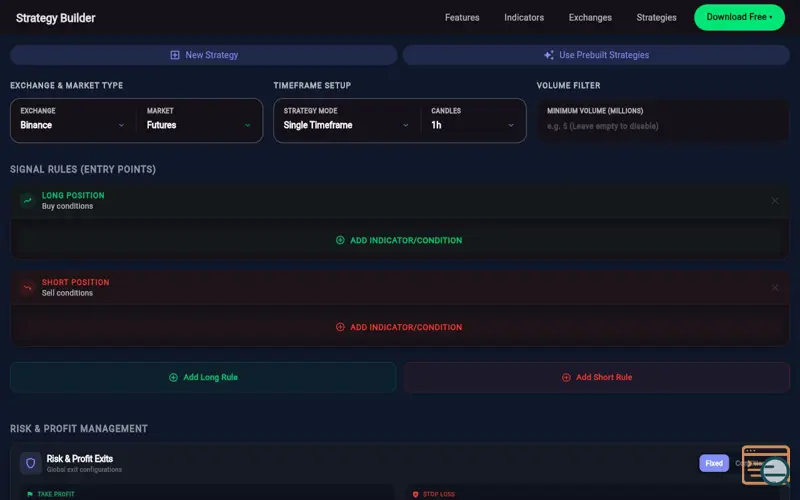The width and height of the screenshot is (800, 500).
Task: Select the Fixed exit mode toggle
Action: point(714,463)
